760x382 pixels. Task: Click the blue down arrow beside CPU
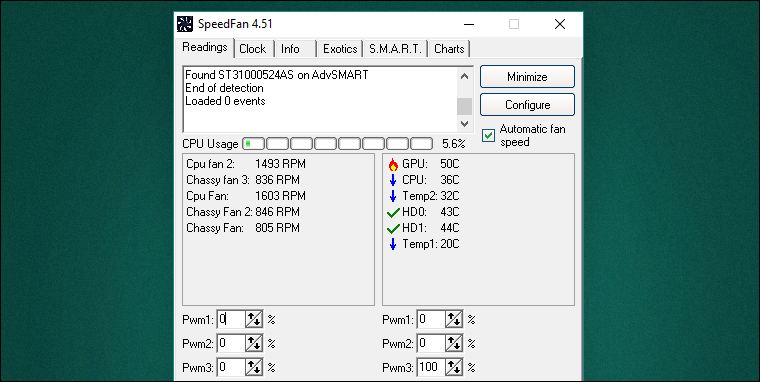(393, 180)
